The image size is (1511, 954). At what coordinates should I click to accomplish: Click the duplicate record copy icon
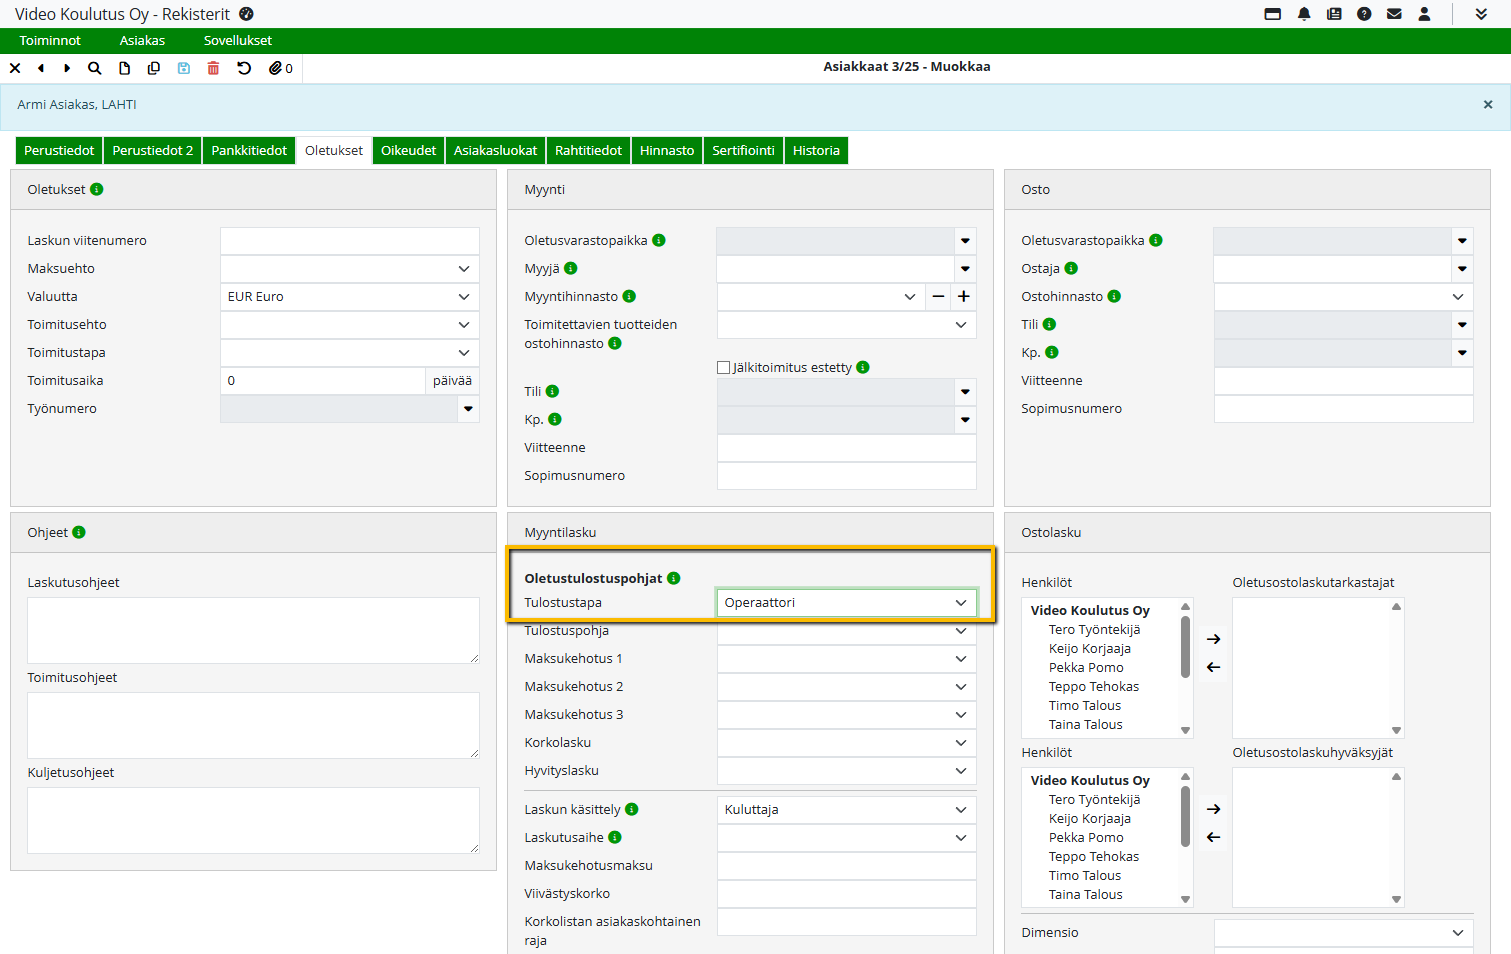click(x=154, y=68)
